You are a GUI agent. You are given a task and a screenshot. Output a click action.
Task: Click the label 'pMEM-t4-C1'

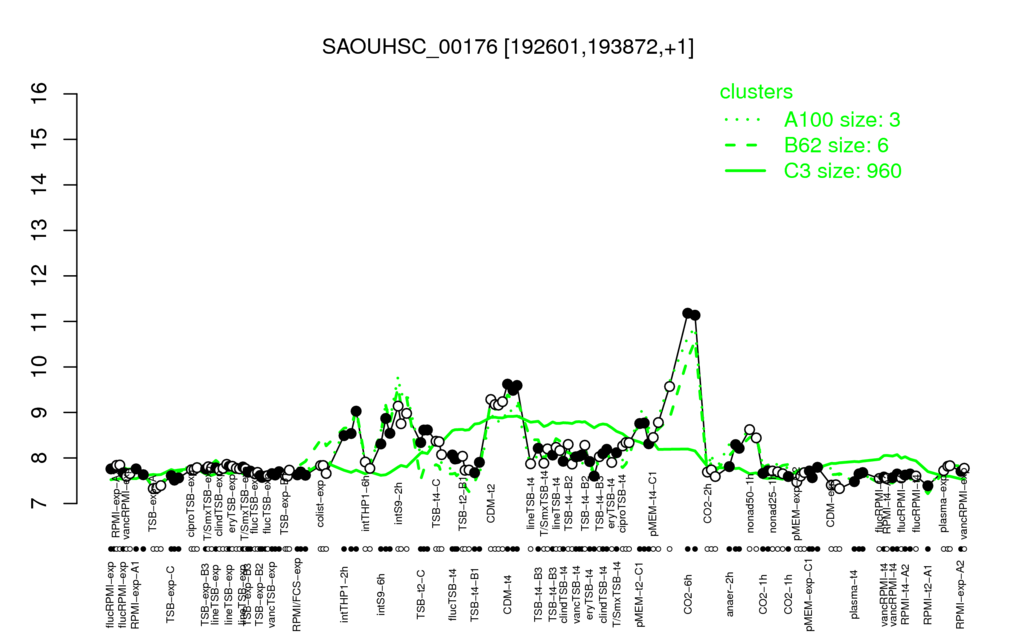[652, 505]
